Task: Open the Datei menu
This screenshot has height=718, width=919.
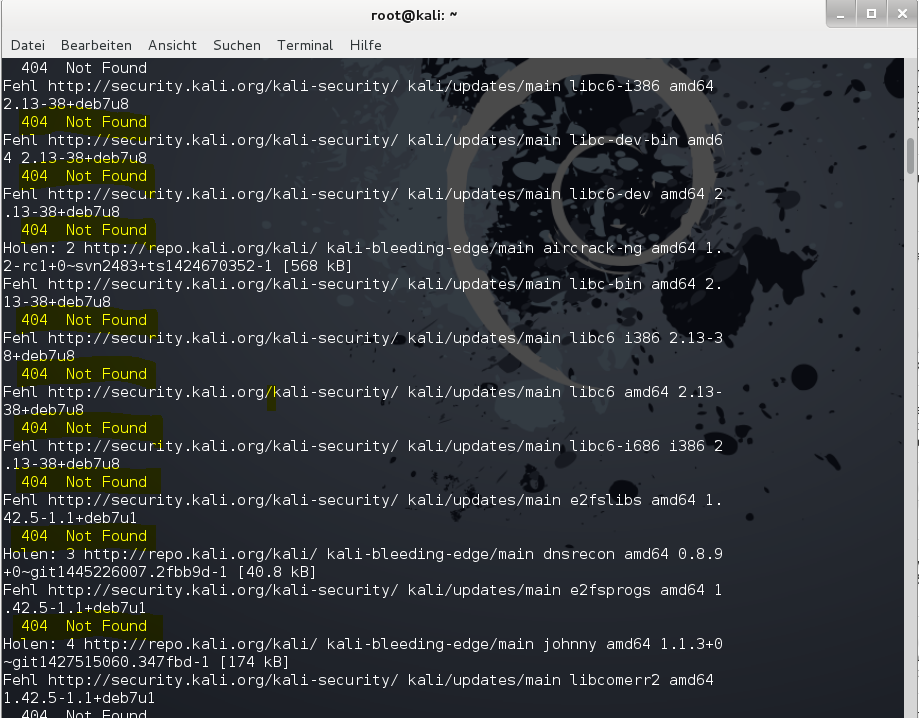Action: (x=28, y=45)
